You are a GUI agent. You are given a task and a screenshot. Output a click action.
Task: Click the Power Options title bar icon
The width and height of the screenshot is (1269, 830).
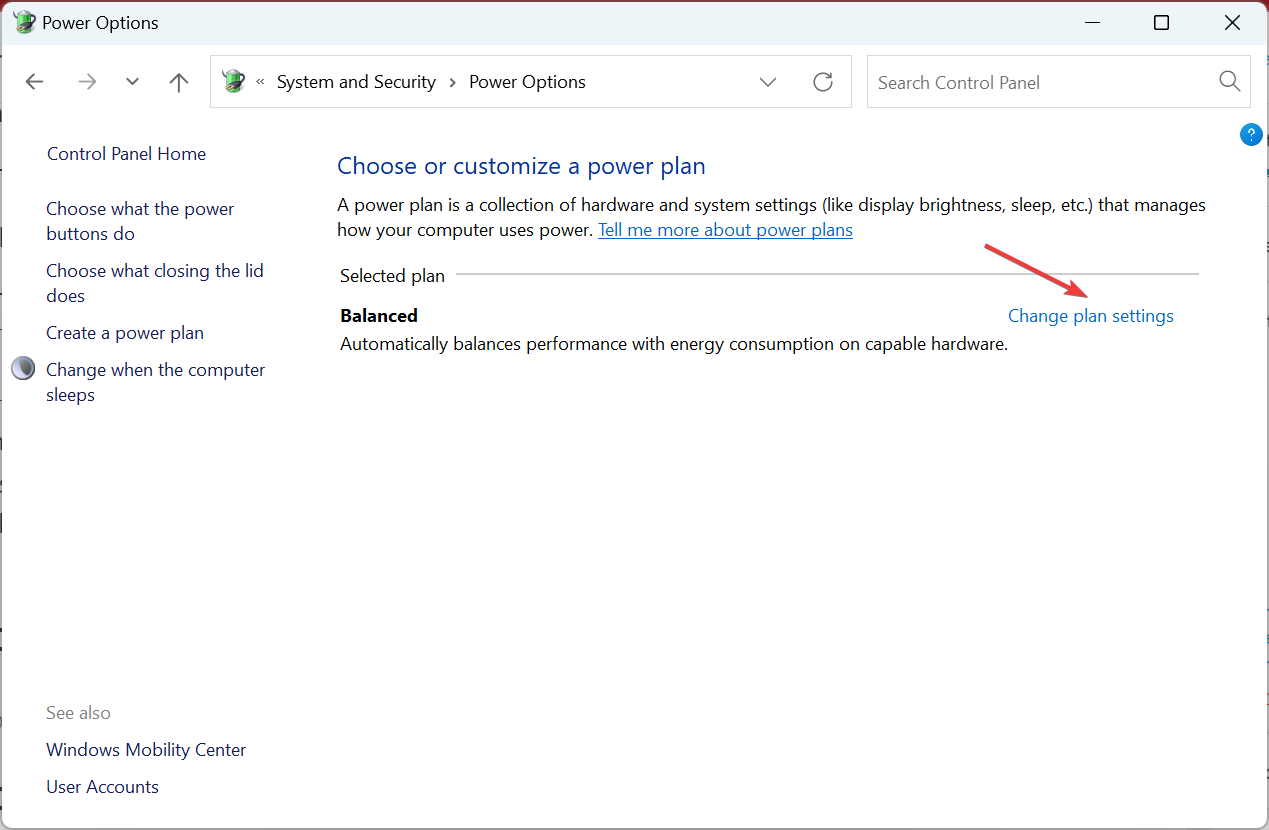(x=24, y=22)
